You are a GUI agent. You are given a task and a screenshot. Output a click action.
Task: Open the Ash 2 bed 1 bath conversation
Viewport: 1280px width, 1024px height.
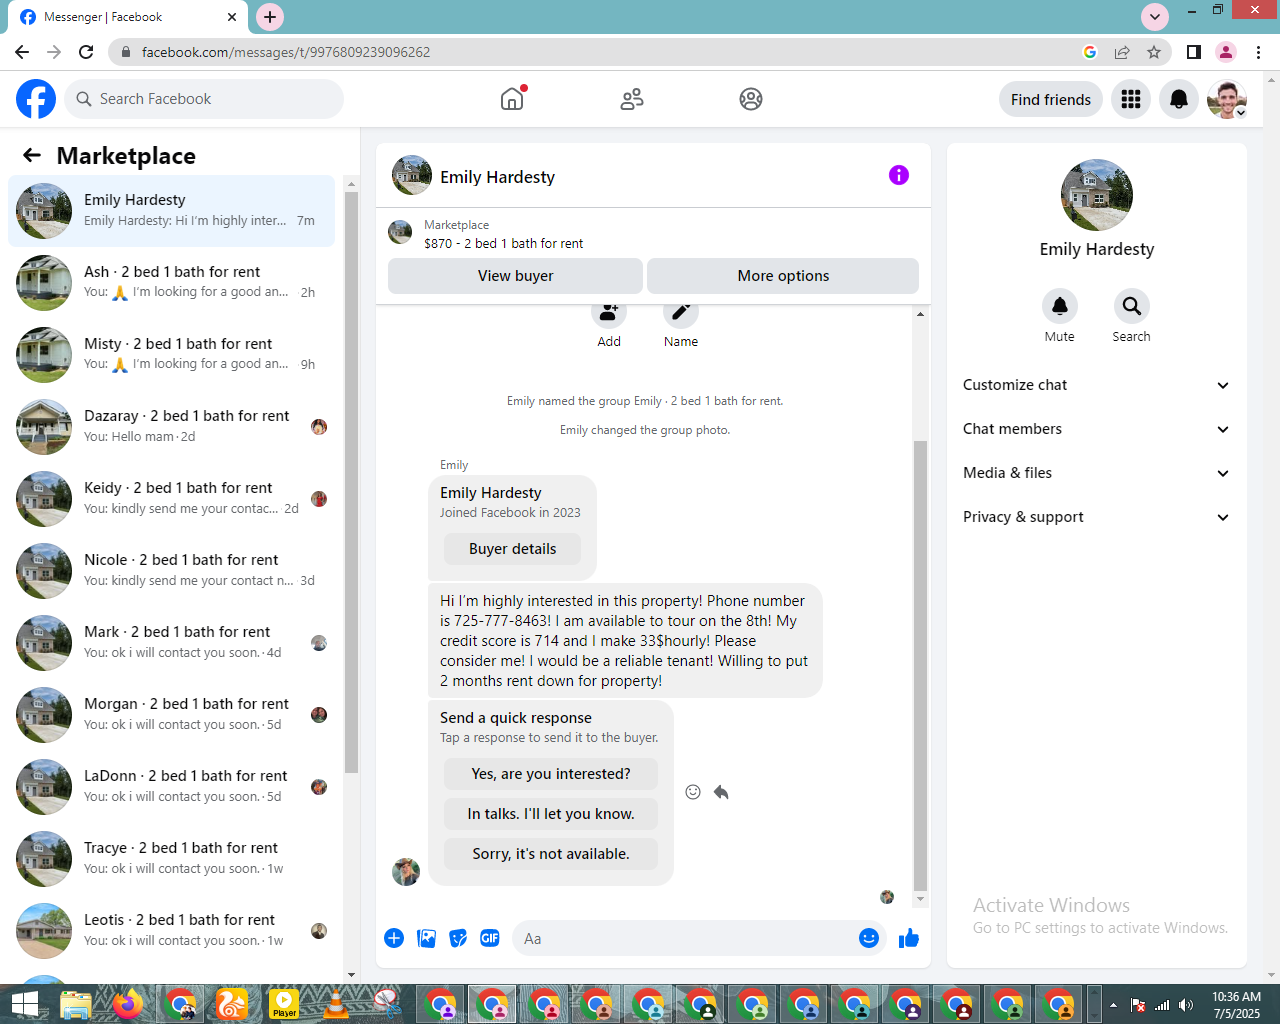[172, 283]
